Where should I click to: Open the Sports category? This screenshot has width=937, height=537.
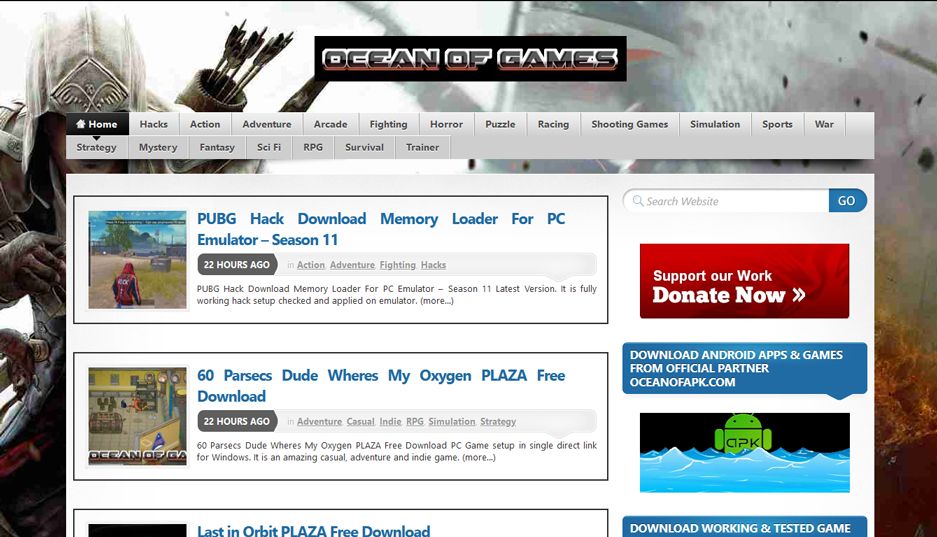click(x=777, y=124)
